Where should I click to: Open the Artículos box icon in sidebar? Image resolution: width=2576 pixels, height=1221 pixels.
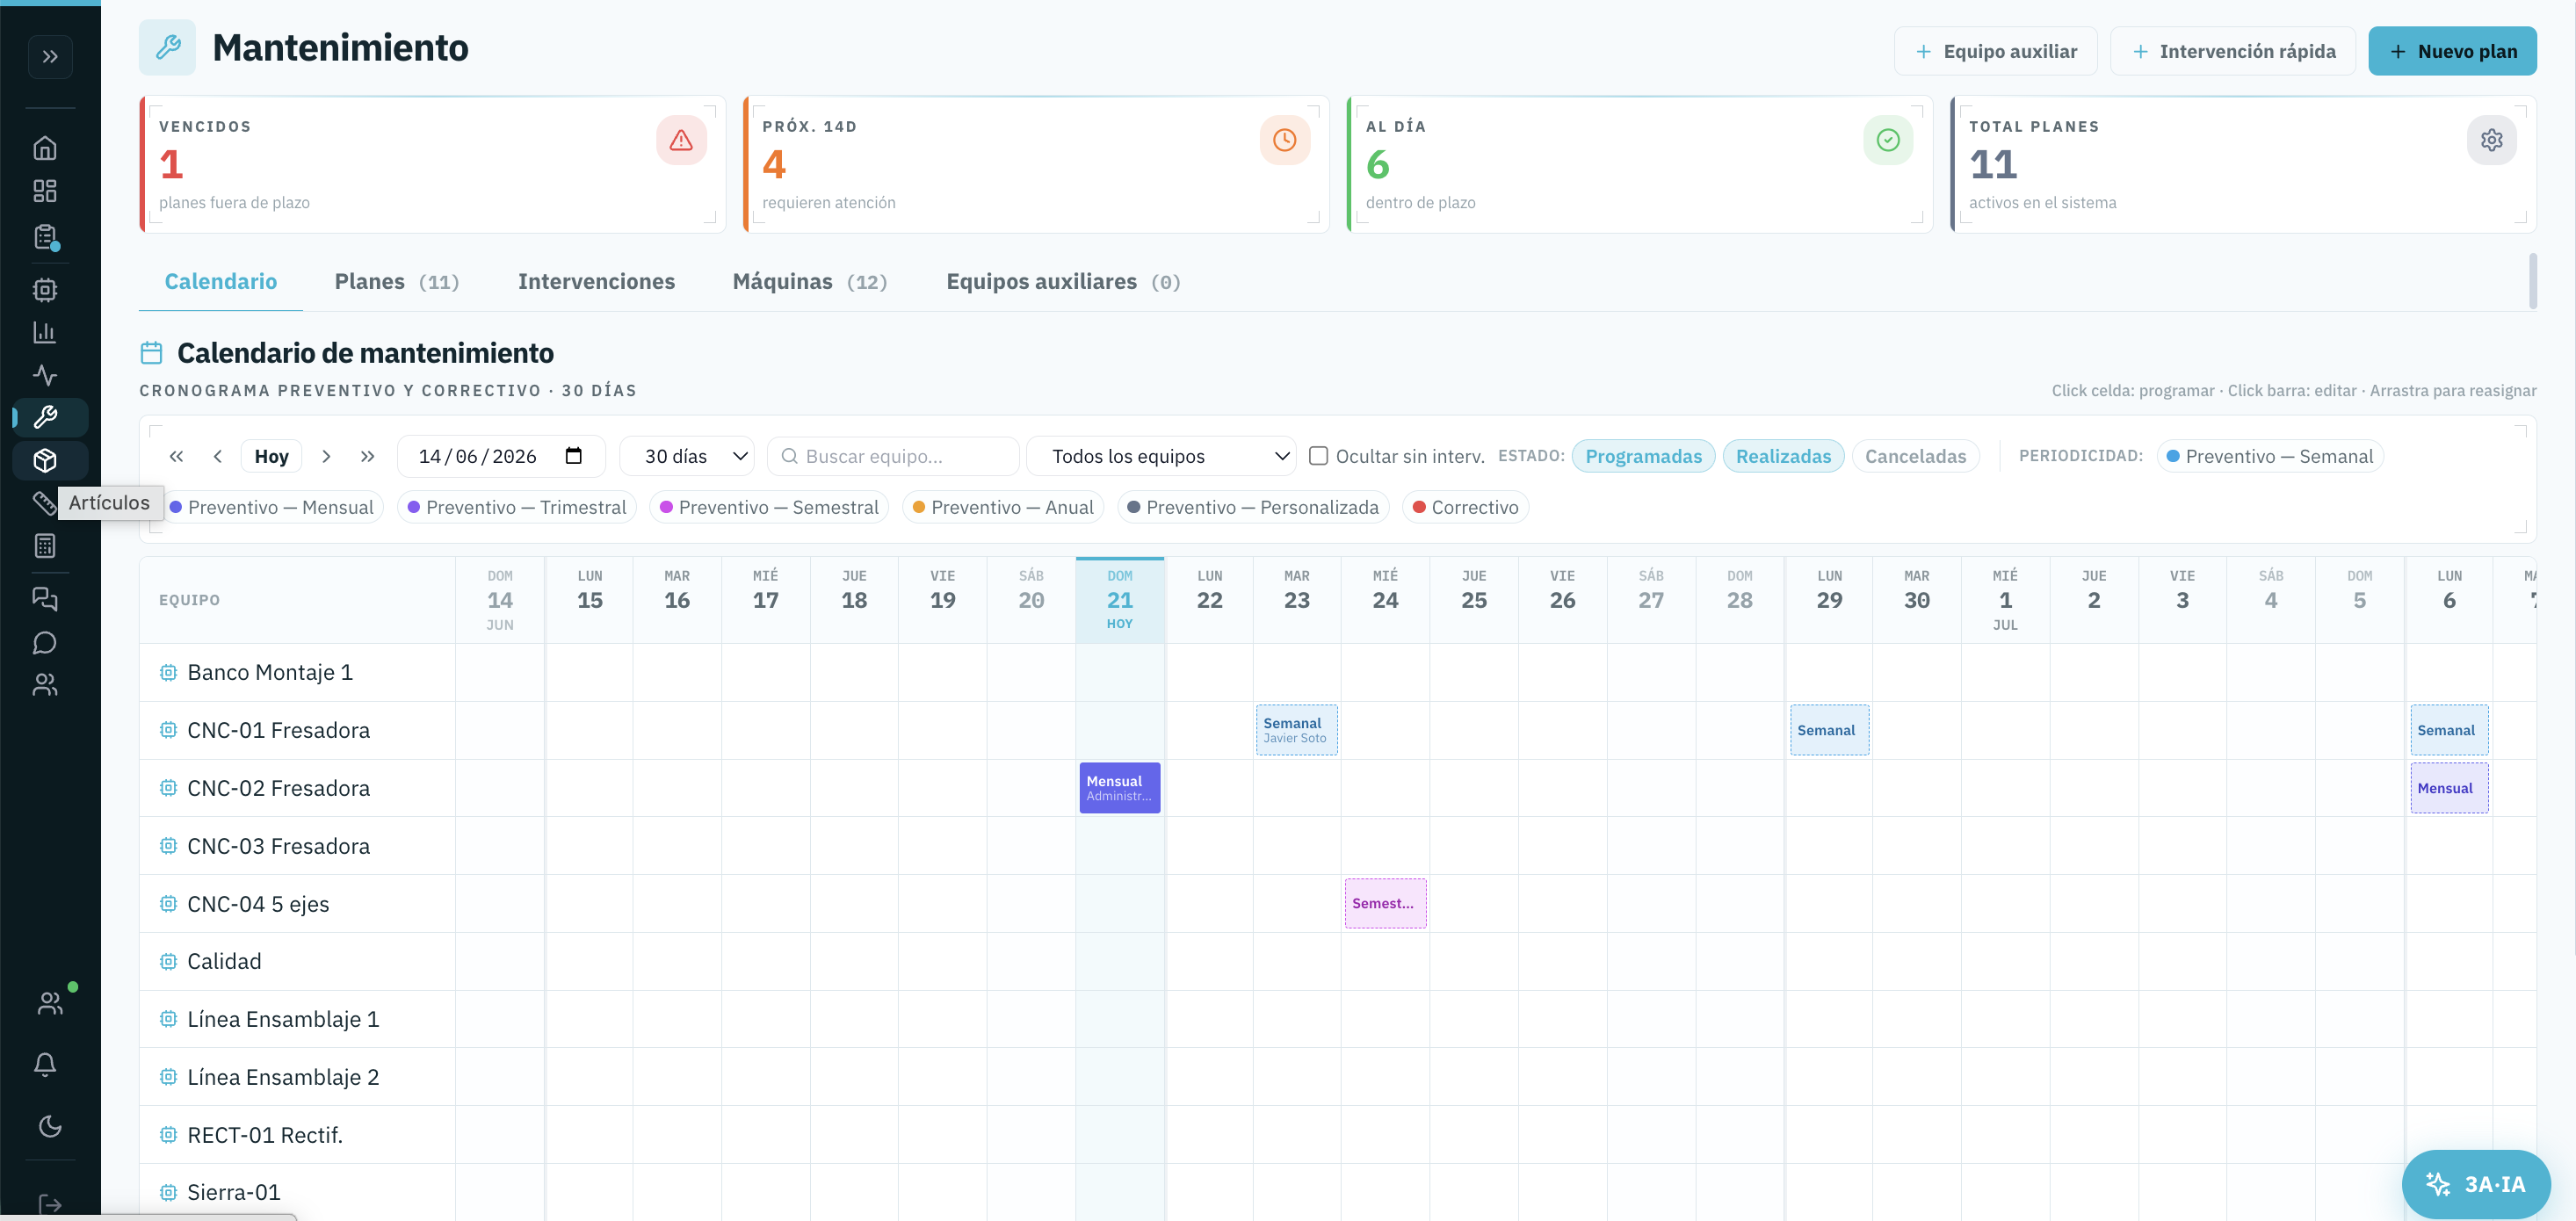coord(45,460)
